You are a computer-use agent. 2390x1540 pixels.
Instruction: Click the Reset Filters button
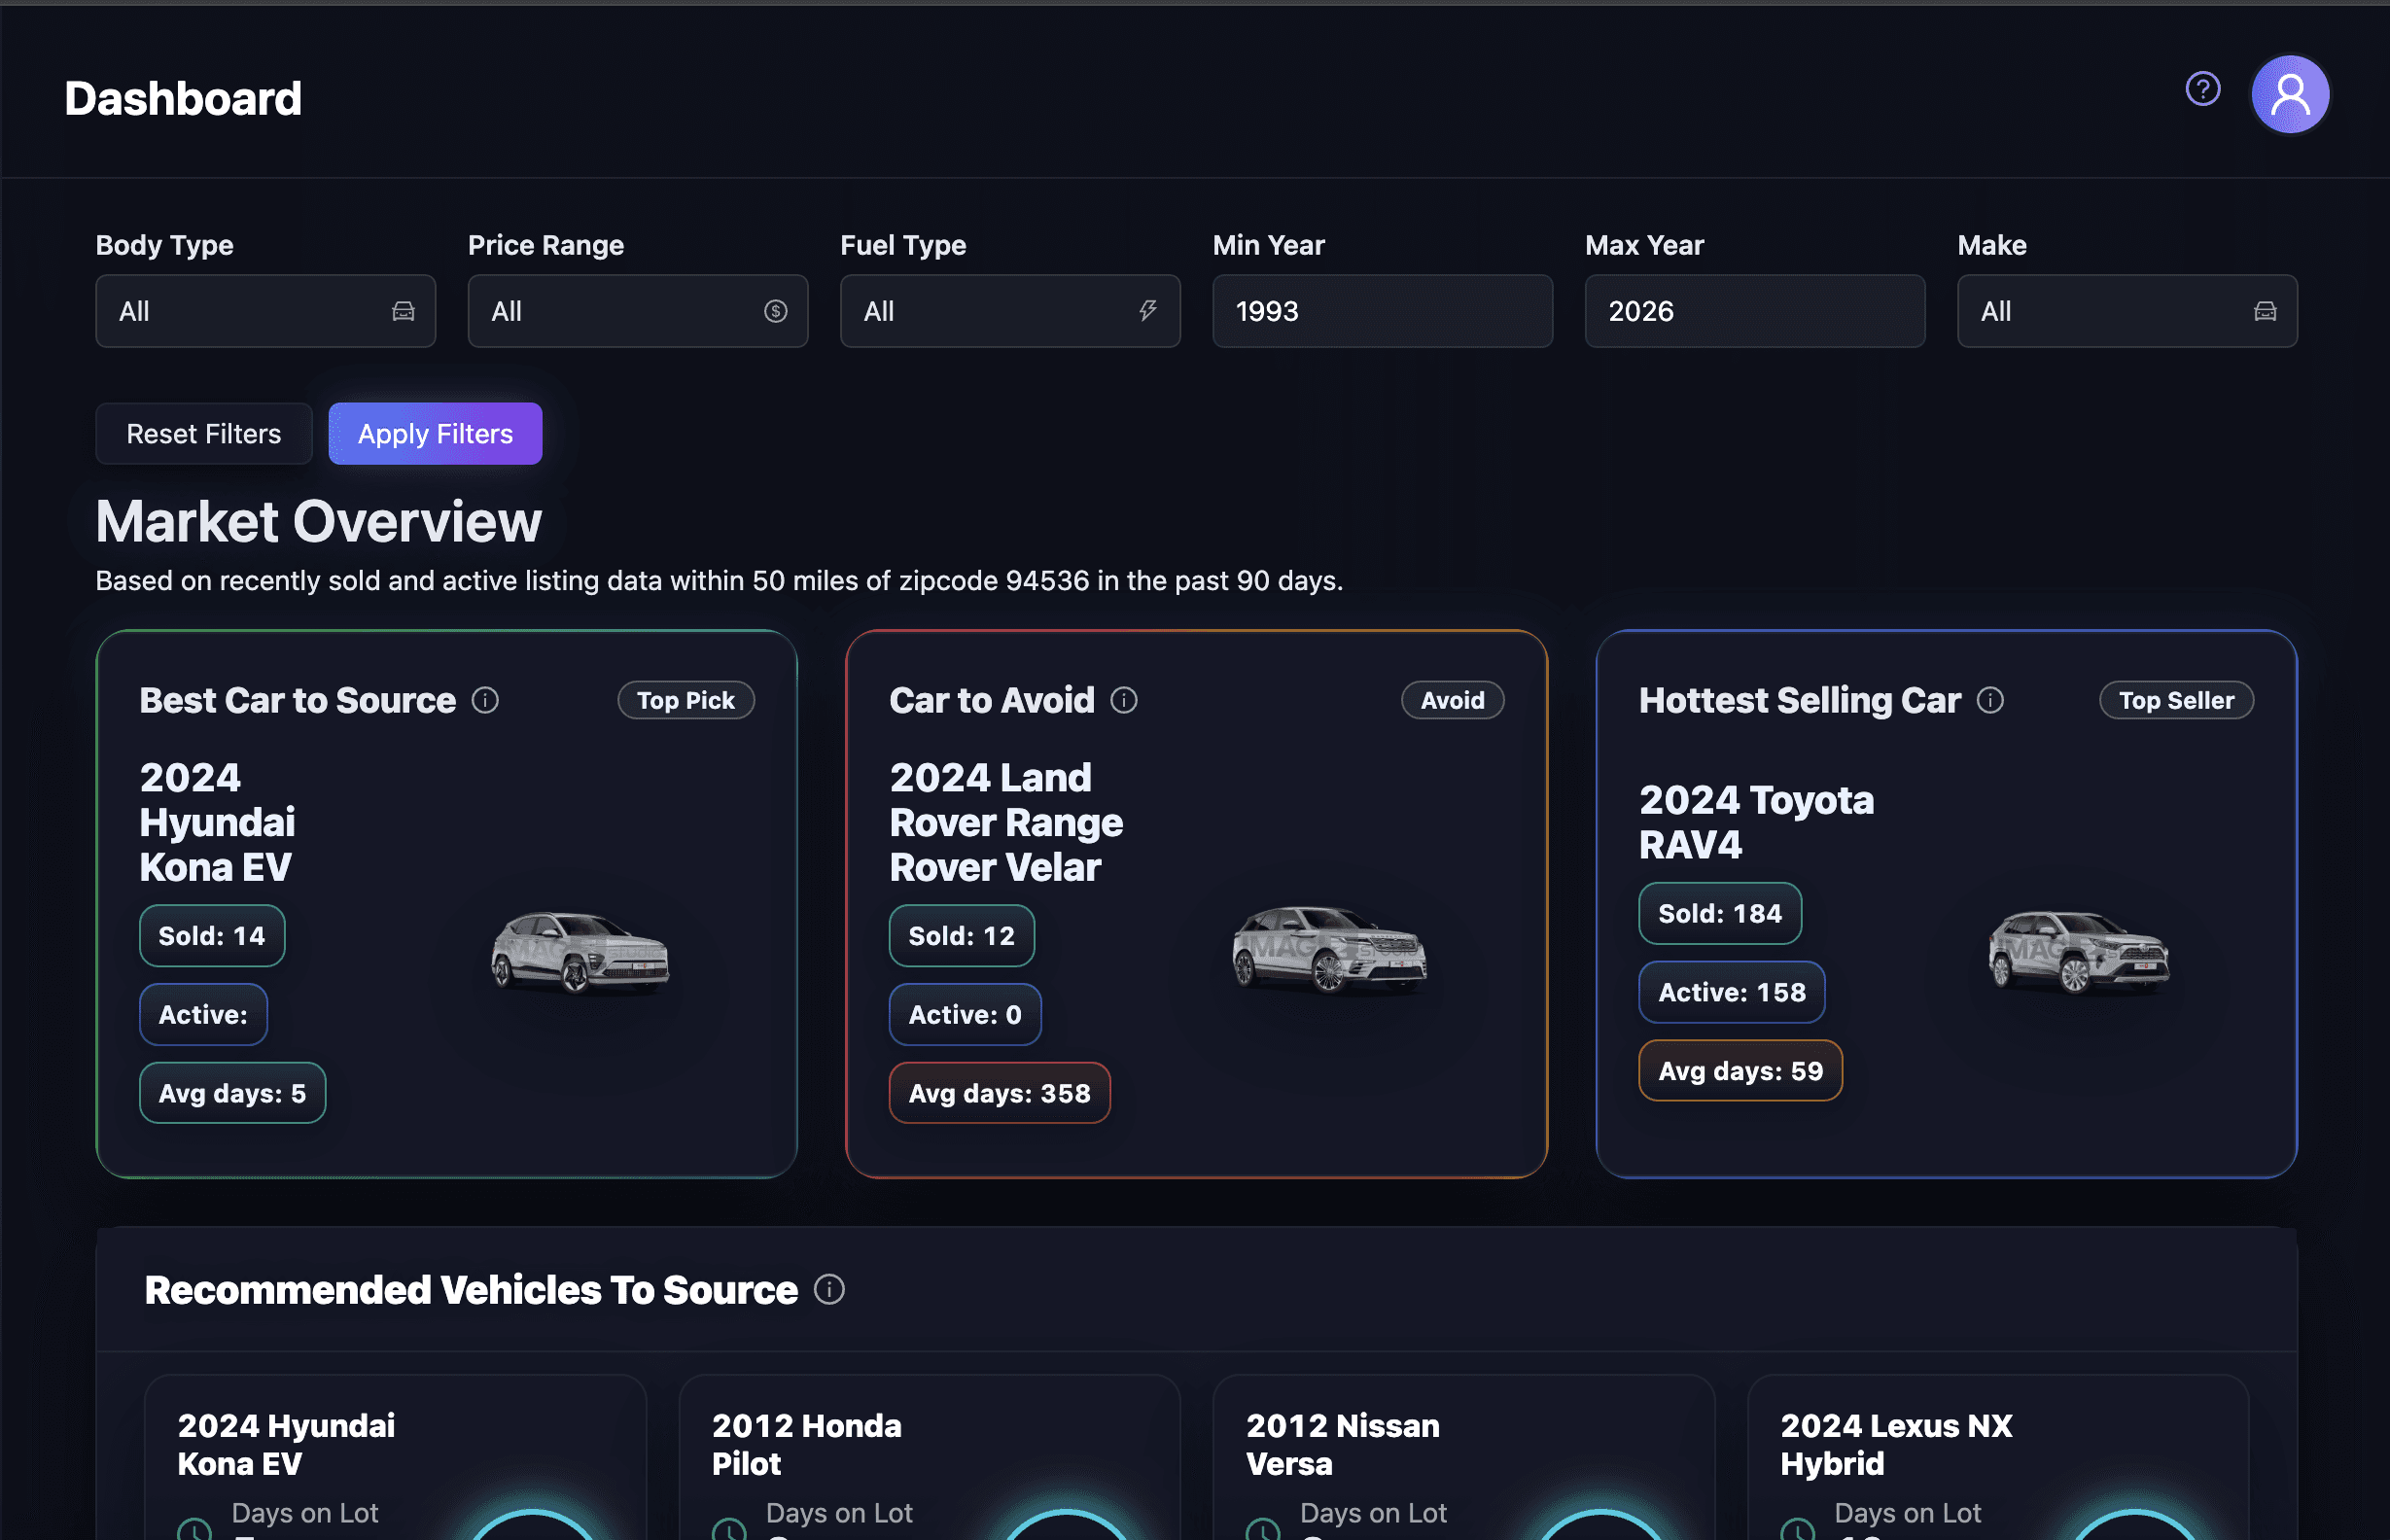[203, 433]
